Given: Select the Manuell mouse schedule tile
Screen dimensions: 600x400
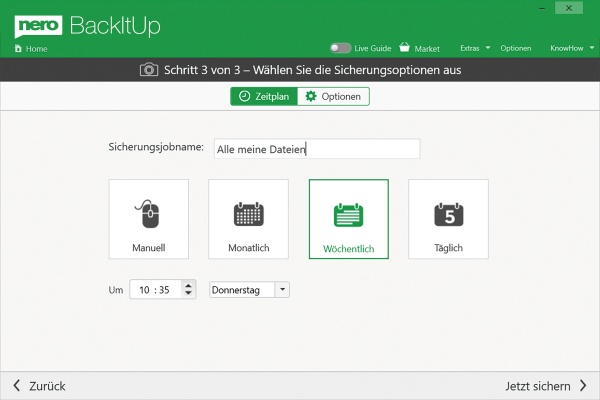Looking at the screenshot, I should tap(149, 219).
